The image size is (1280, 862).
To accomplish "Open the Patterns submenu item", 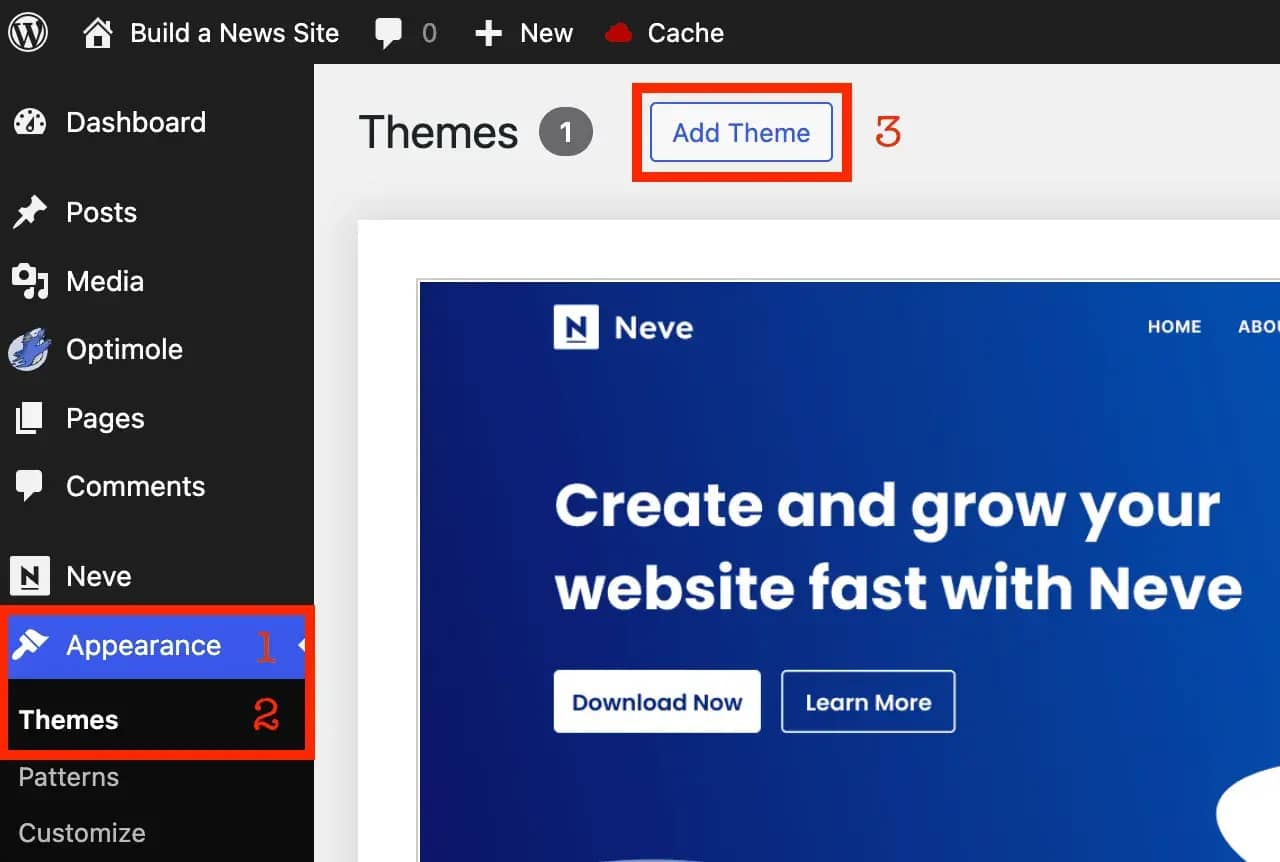I will coord(68,777).
